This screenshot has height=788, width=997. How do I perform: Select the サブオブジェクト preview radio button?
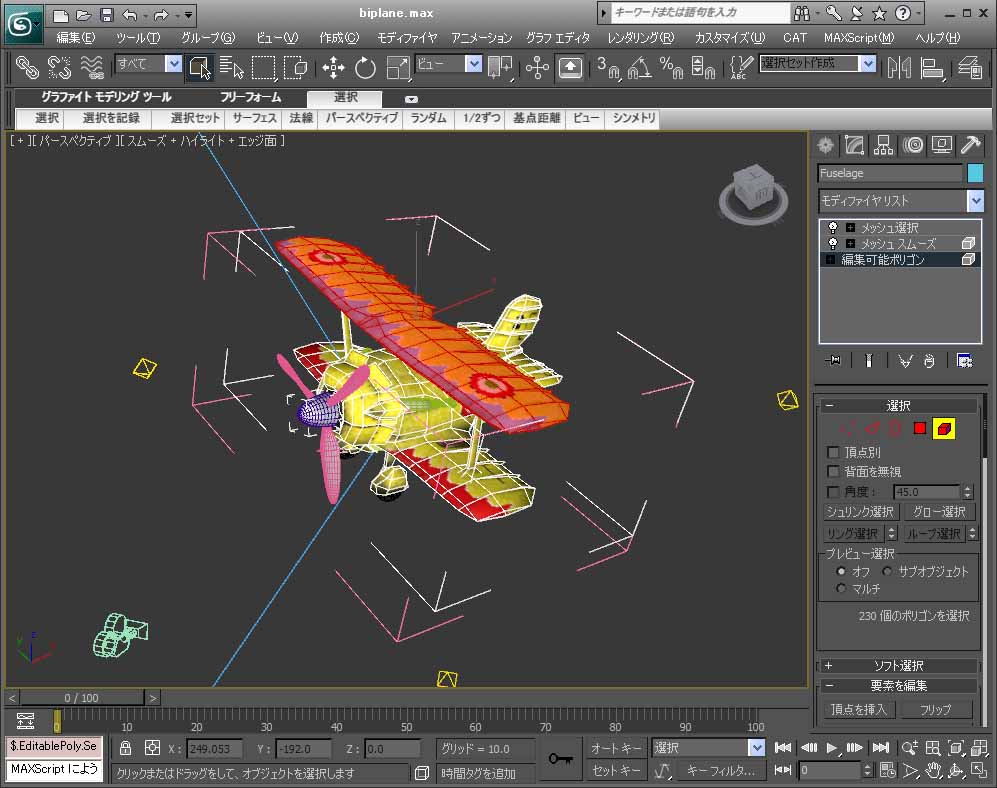tap(887, 571)
